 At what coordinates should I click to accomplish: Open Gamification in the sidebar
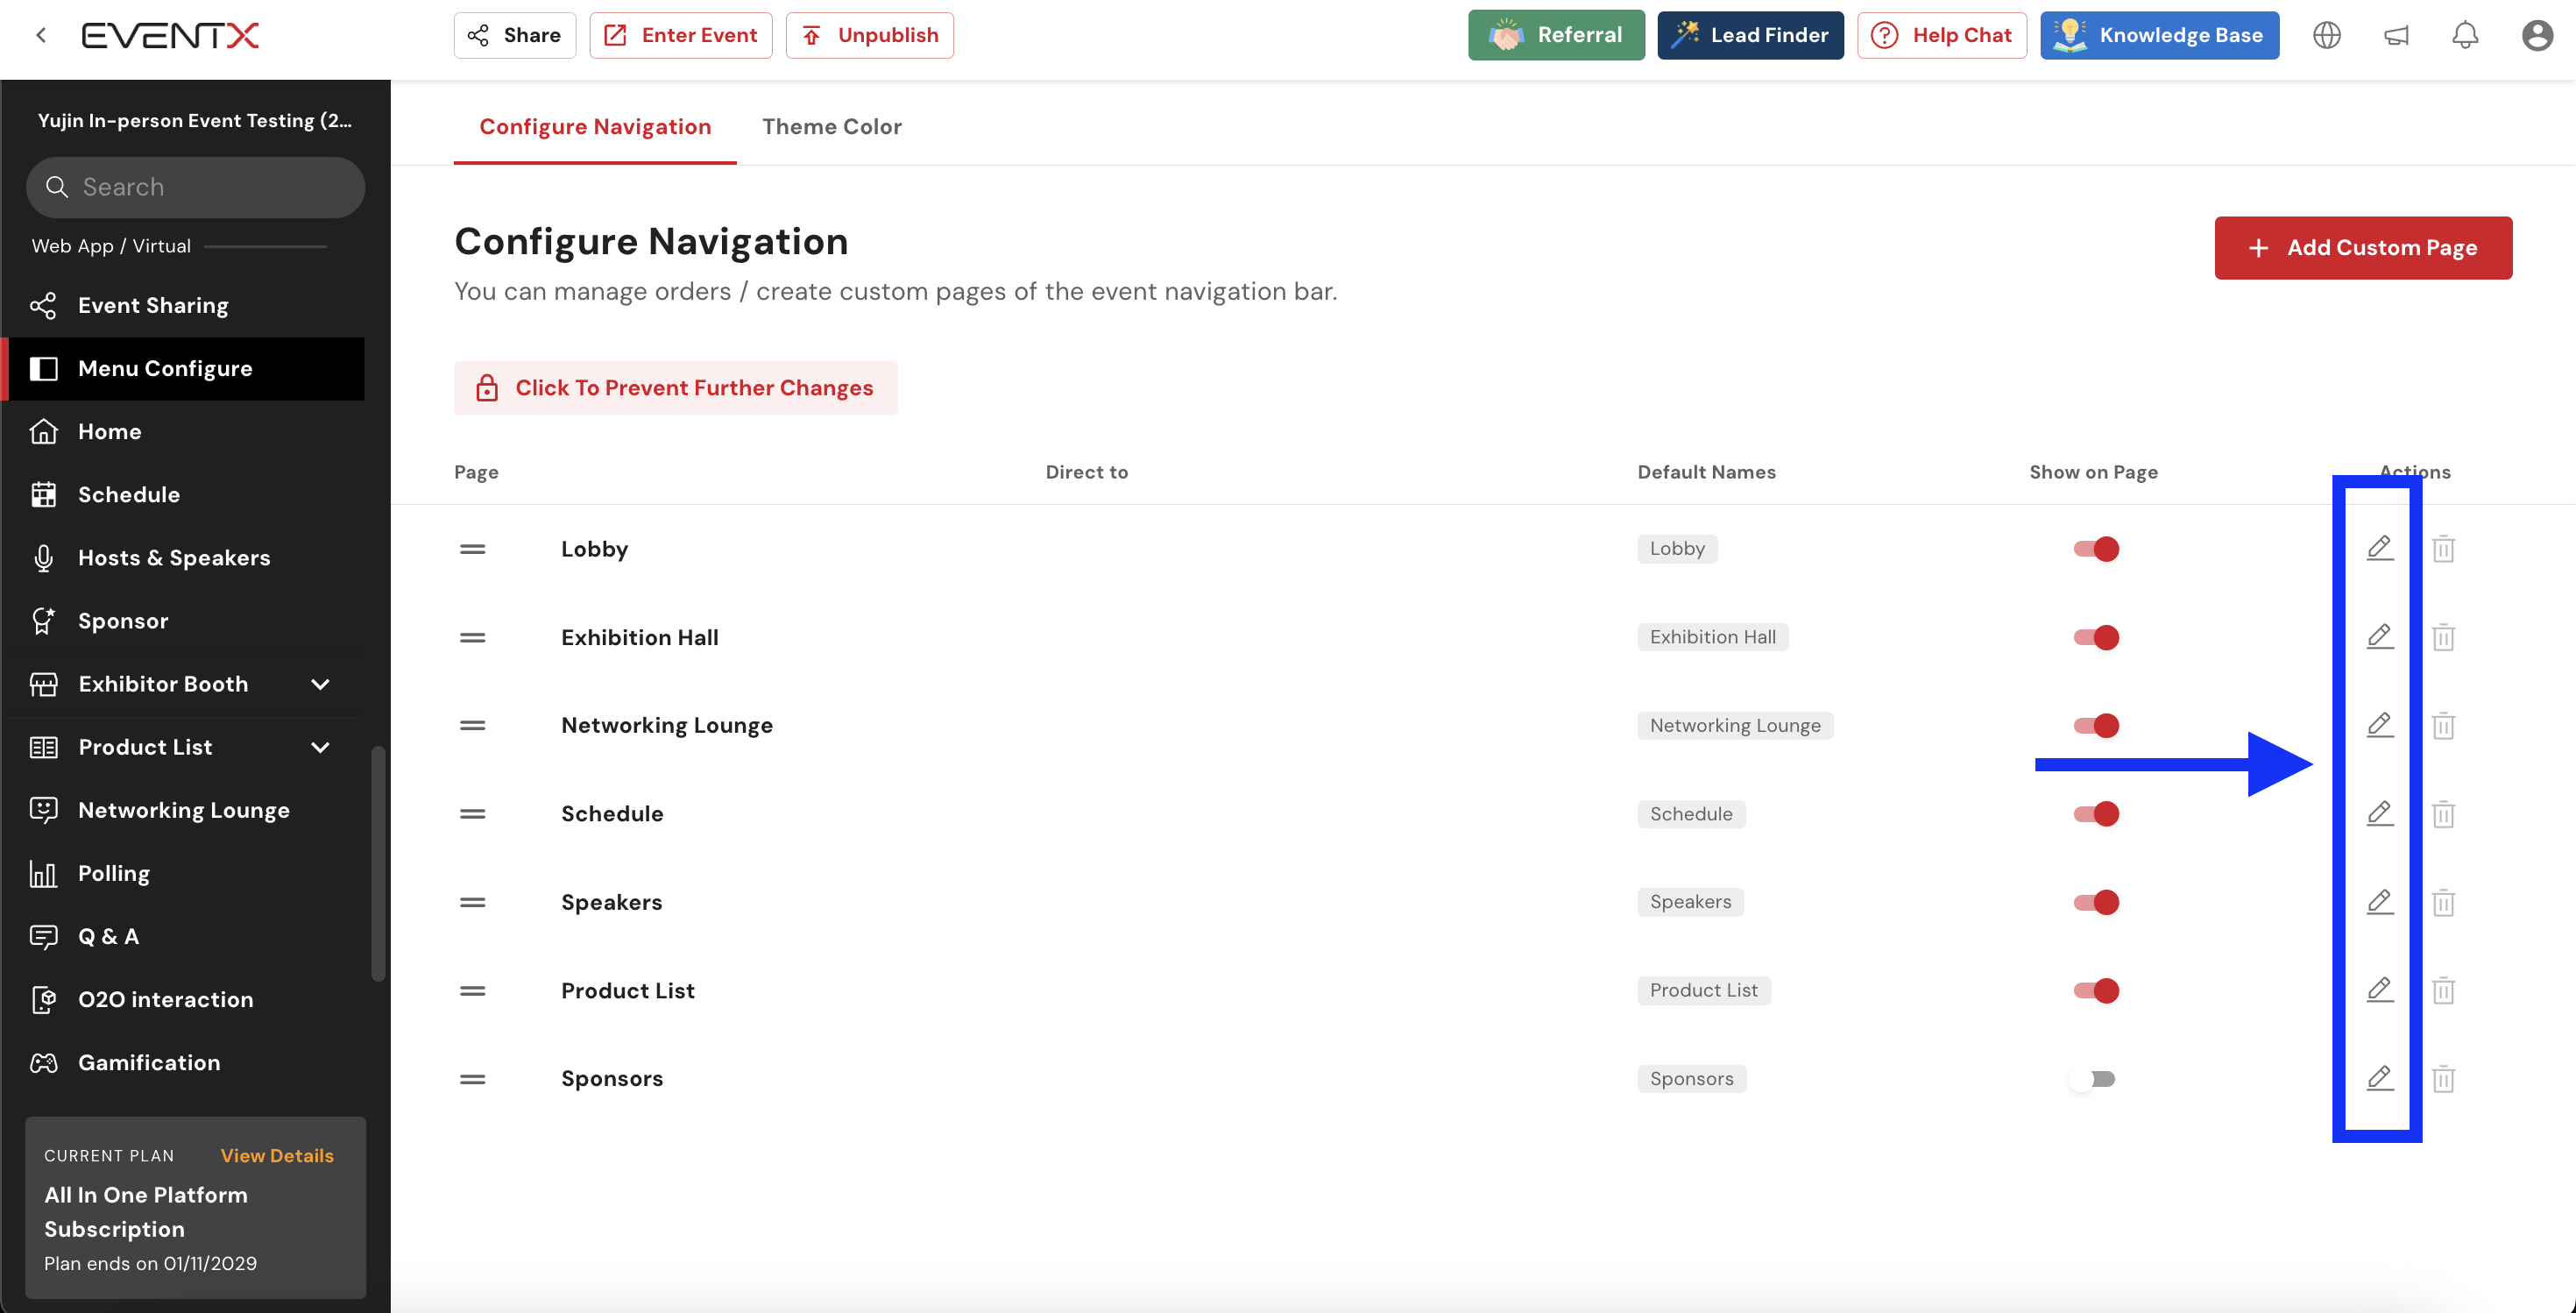[149, 1062]
